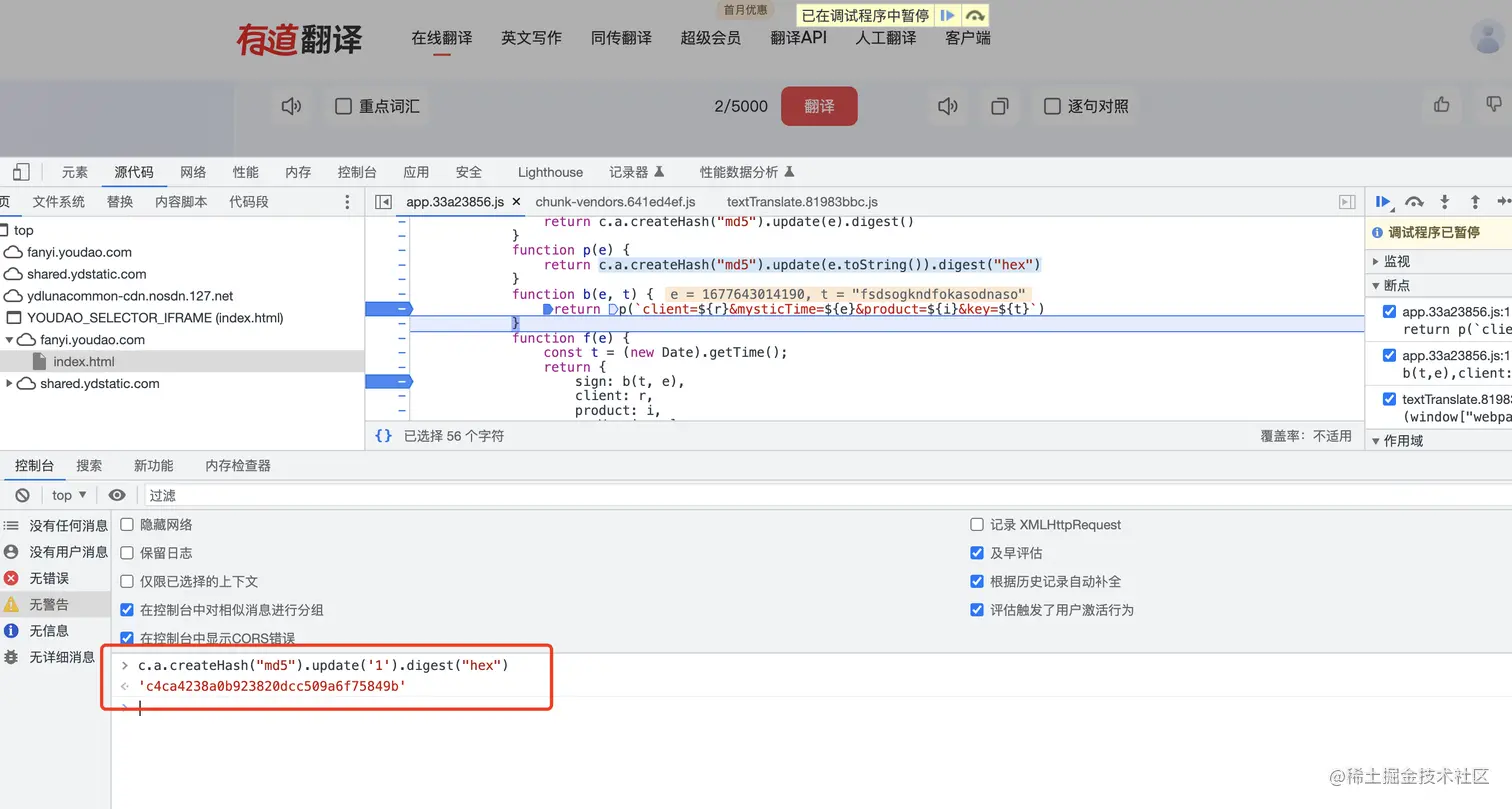Clear the console with the ban icon
The width and height of the screenshot is (1512, 809).
(x=22, y=495)
